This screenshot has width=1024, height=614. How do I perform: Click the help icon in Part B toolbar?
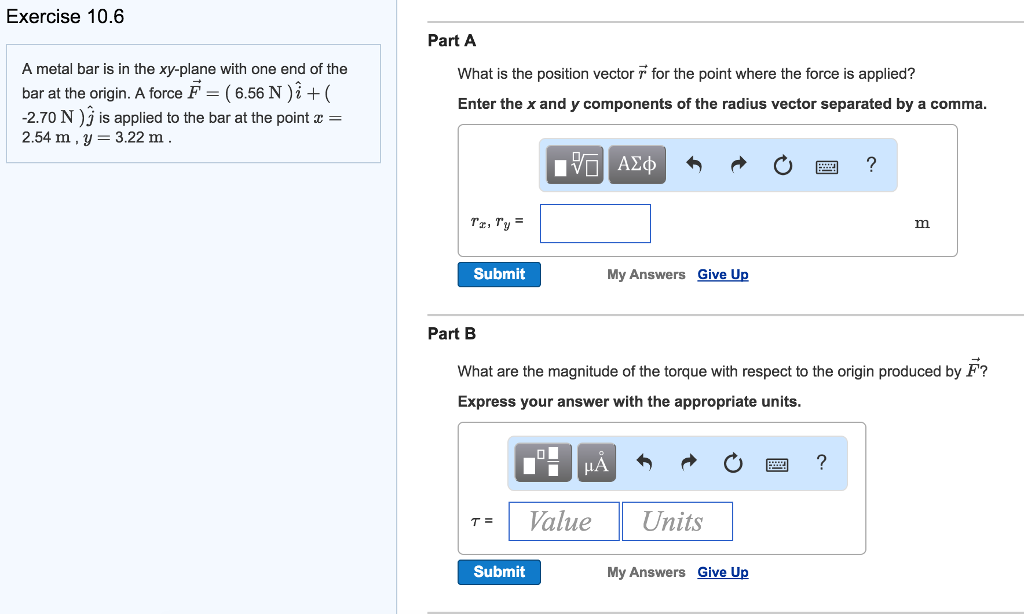[821, 462]
